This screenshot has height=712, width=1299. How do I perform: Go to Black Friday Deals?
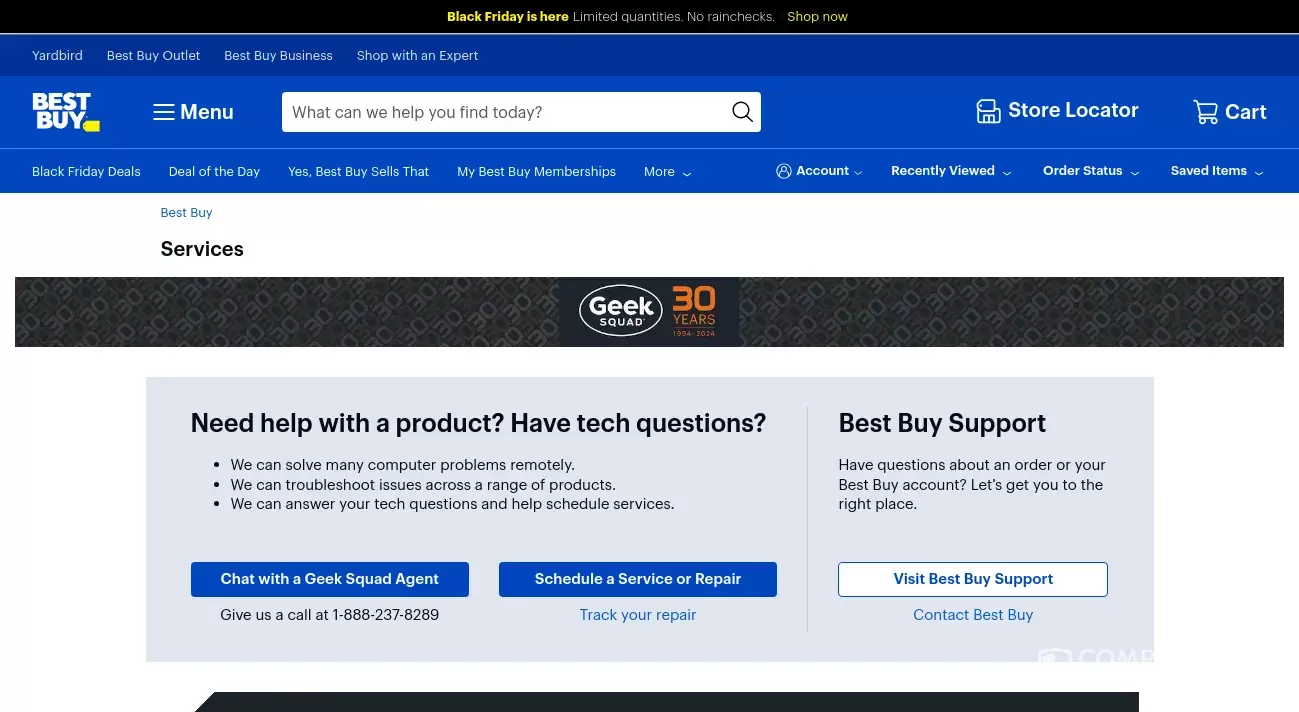point(86,172)
